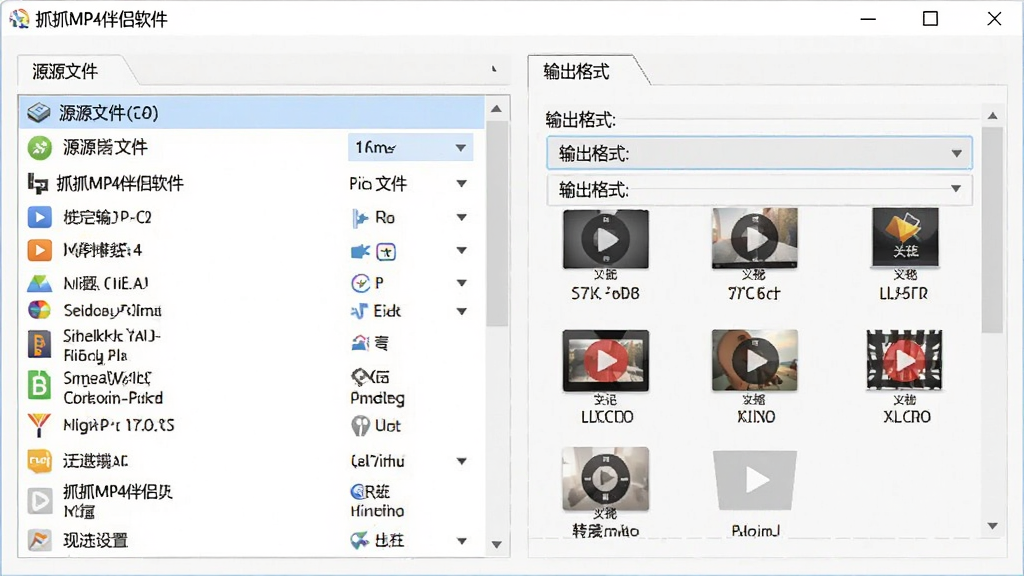This screenshot has width=1024, height=576.
Task: Open the 1Kme dropdown
Action: coord(410,148)
